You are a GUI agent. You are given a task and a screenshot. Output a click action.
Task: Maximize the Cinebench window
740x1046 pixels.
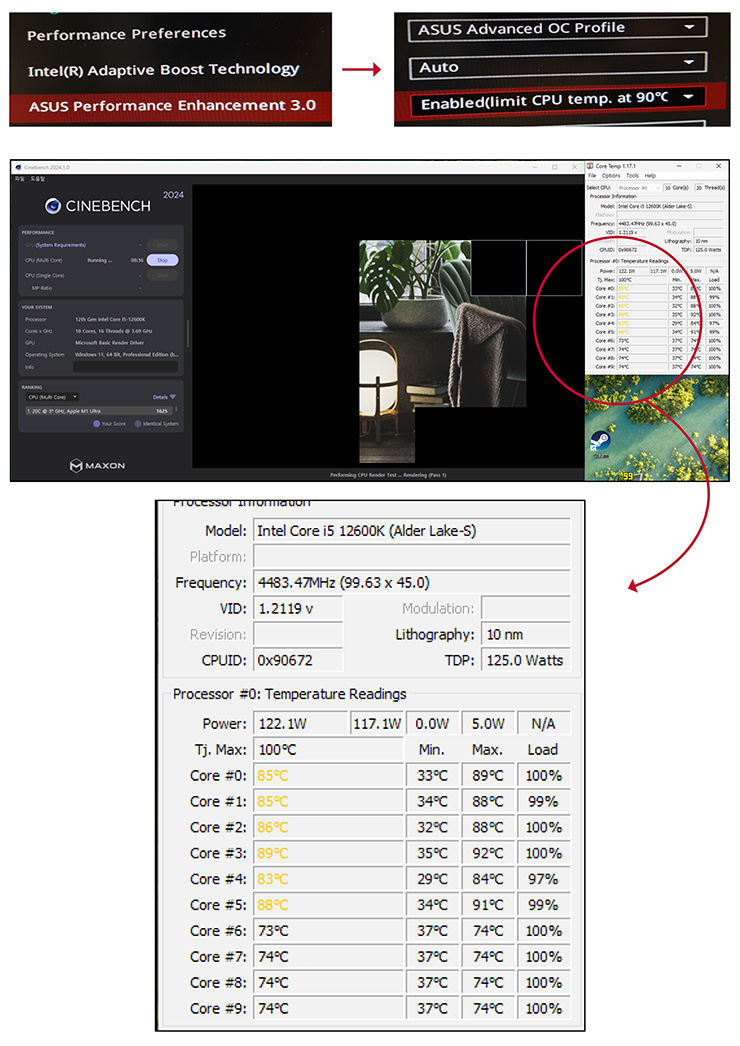[555, 166]
